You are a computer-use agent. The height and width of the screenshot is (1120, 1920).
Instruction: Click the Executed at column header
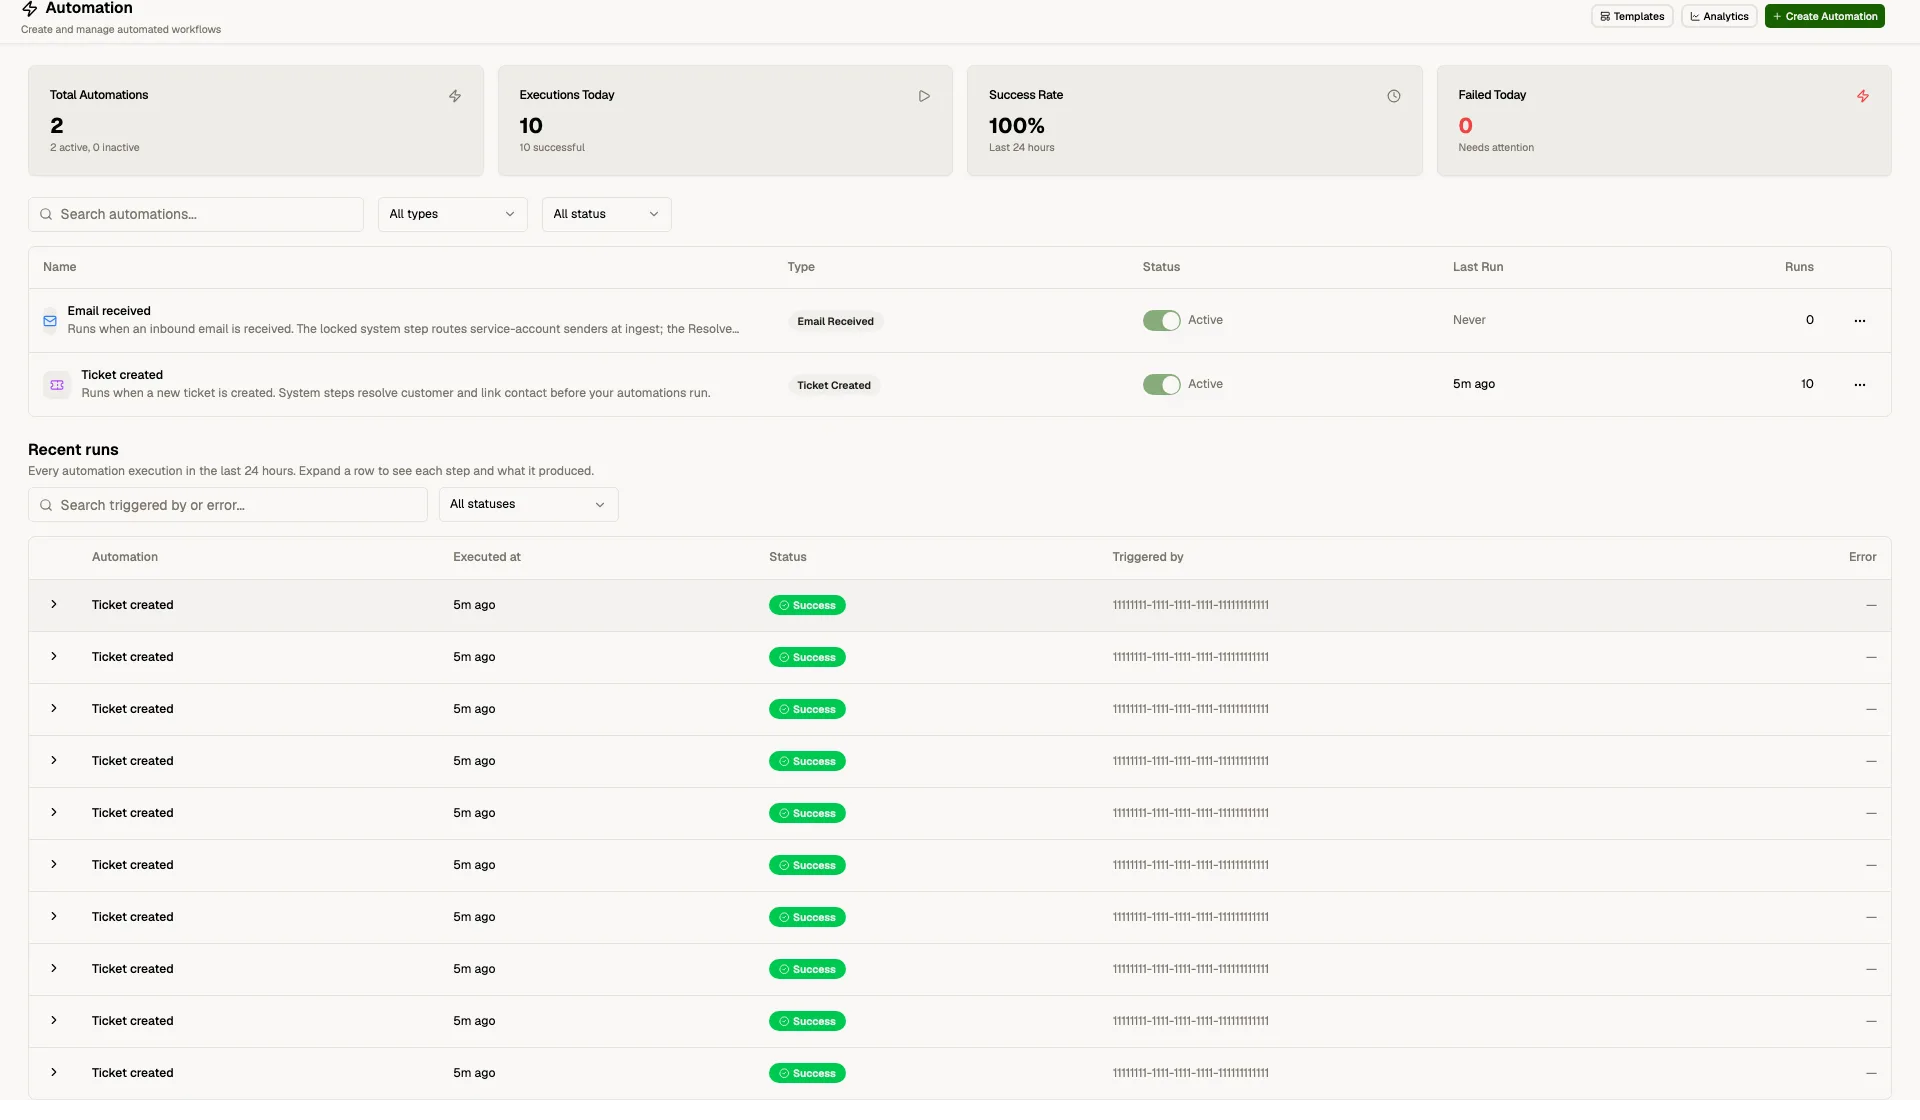point(487,557)
